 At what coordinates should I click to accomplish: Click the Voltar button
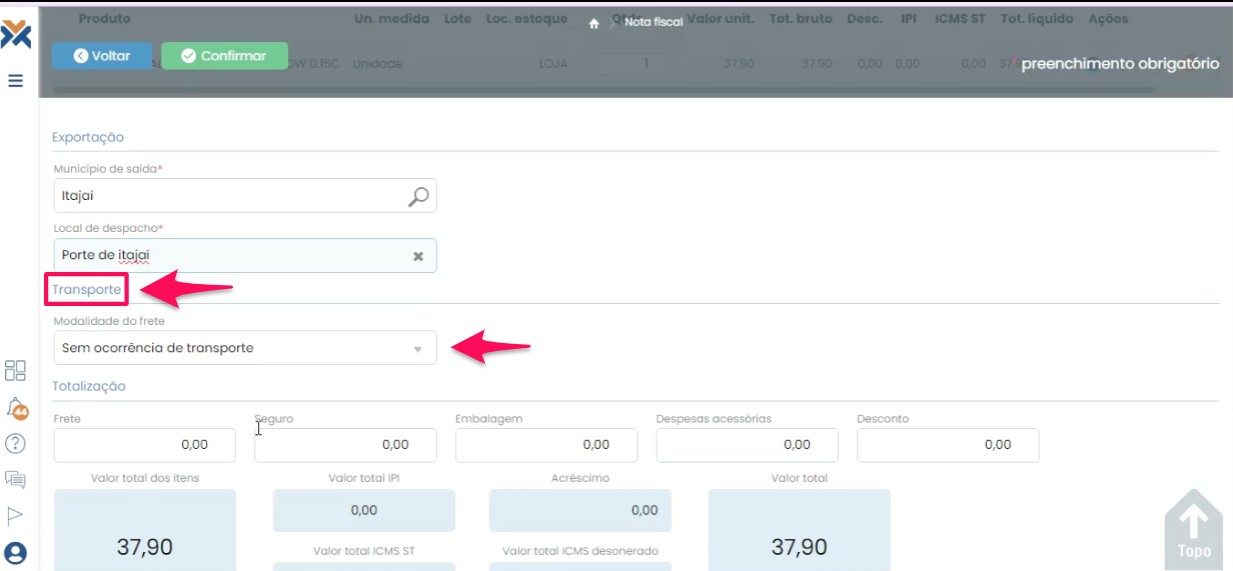click(x=101, y=56)
